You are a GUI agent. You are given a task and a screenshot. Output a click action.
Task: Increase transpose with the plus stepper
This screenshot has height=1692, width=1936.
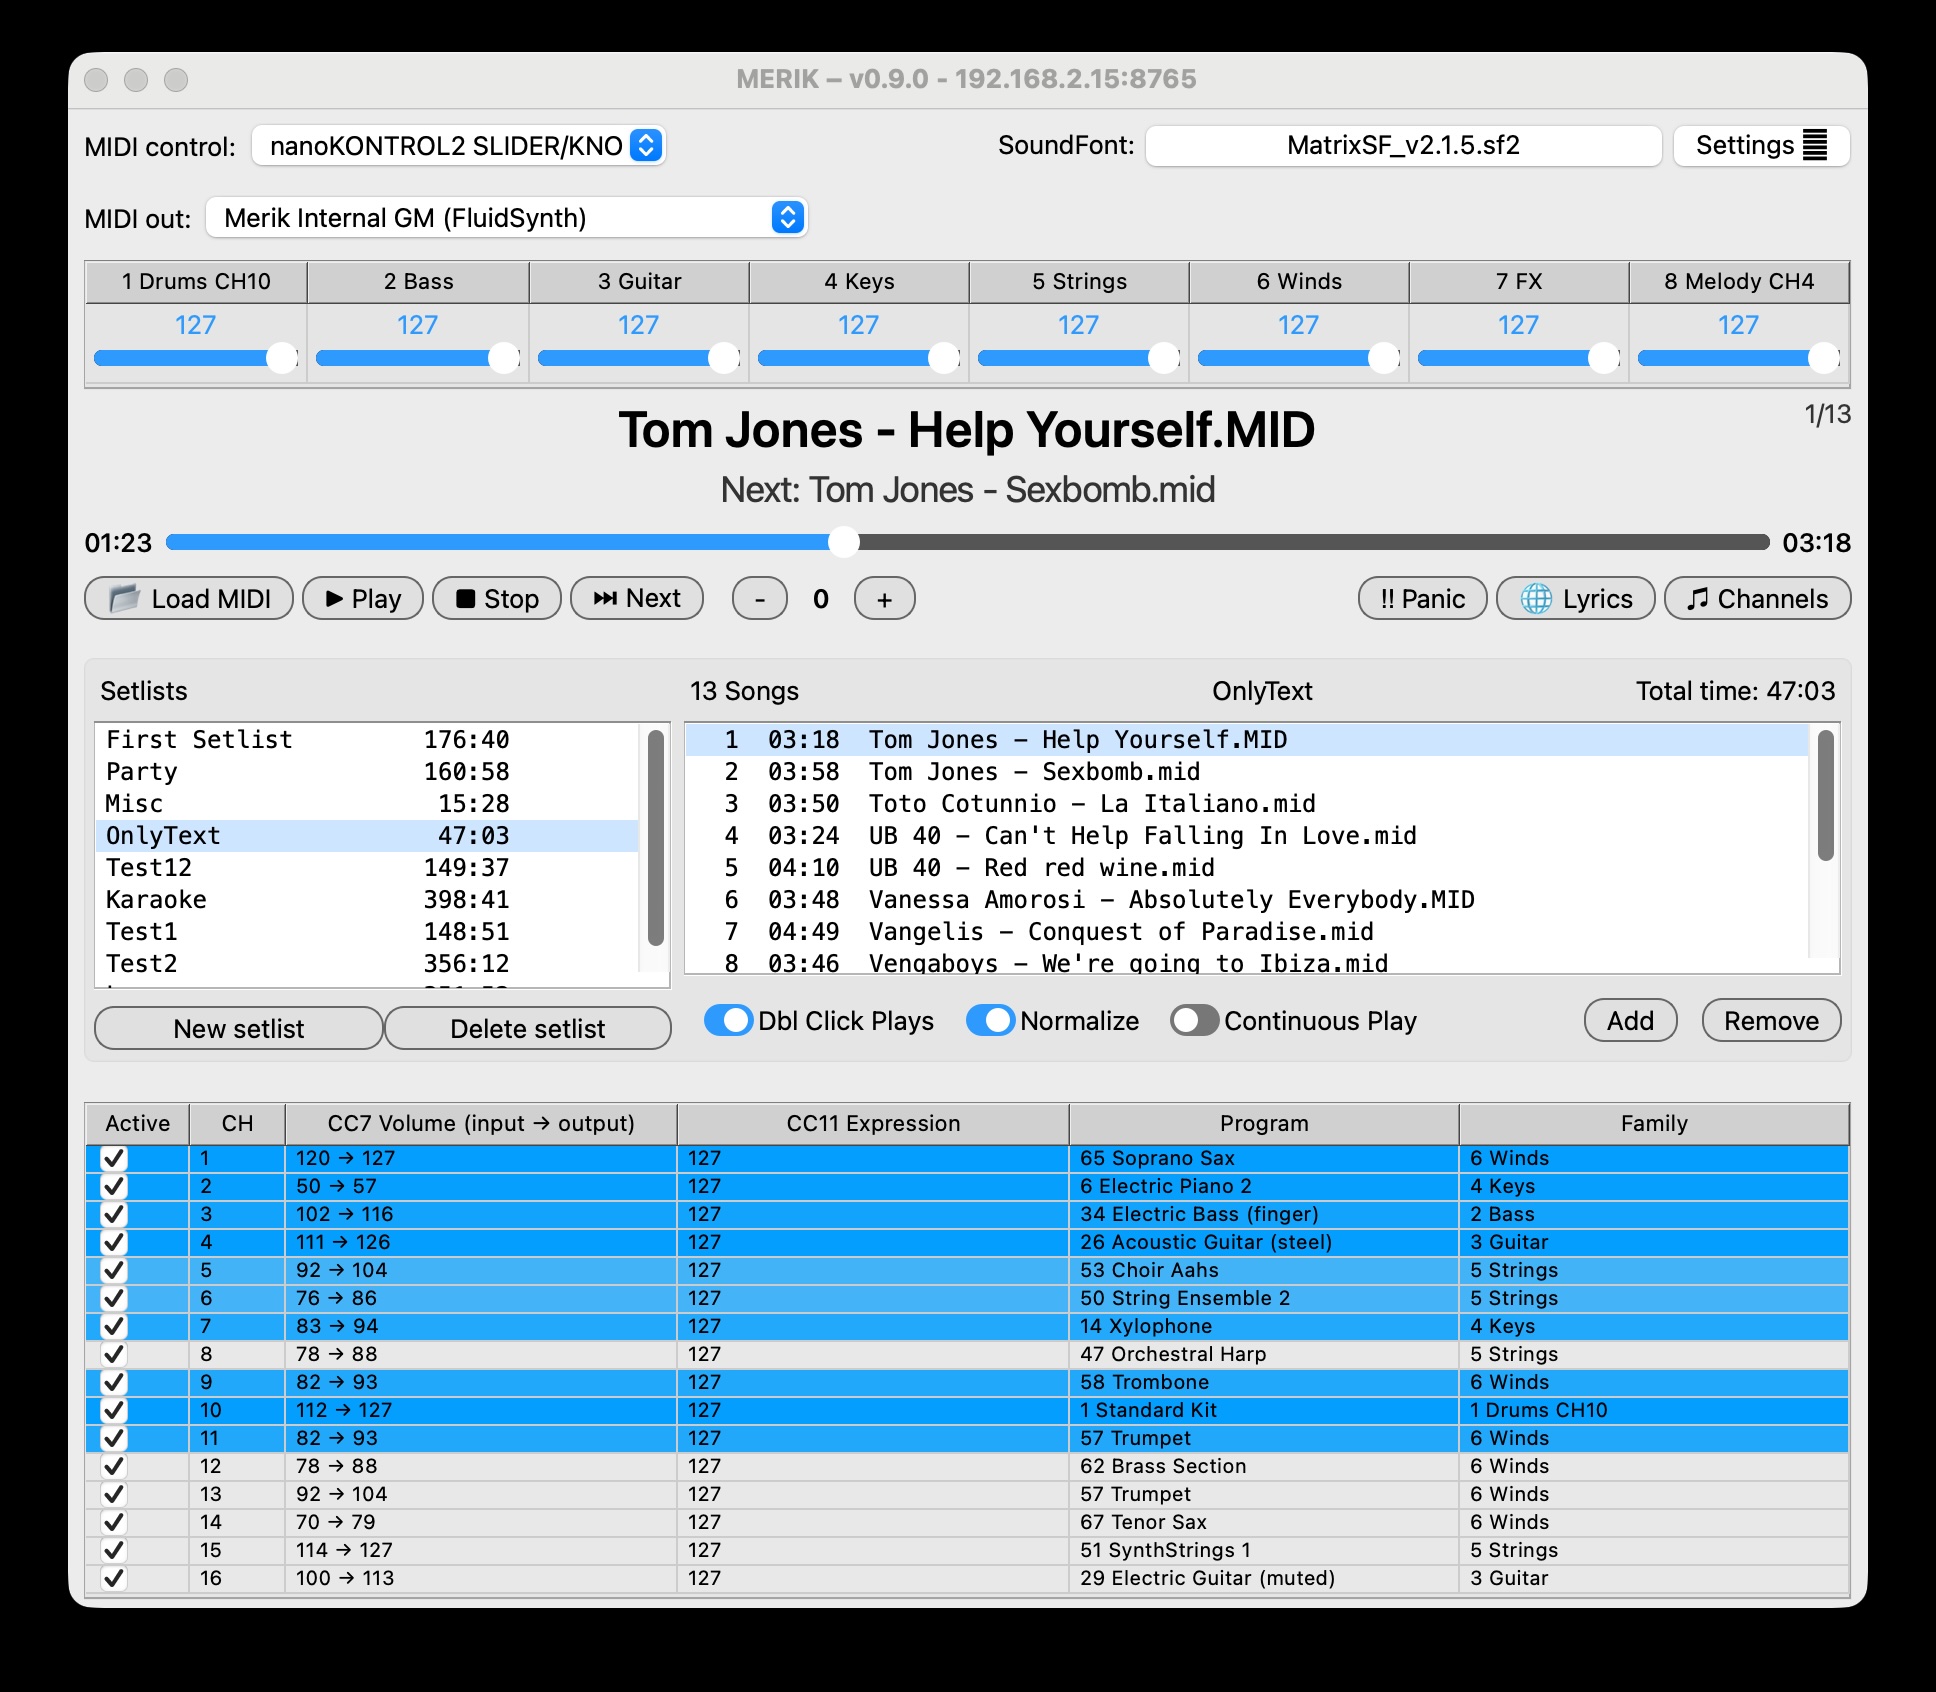point(883,598)
